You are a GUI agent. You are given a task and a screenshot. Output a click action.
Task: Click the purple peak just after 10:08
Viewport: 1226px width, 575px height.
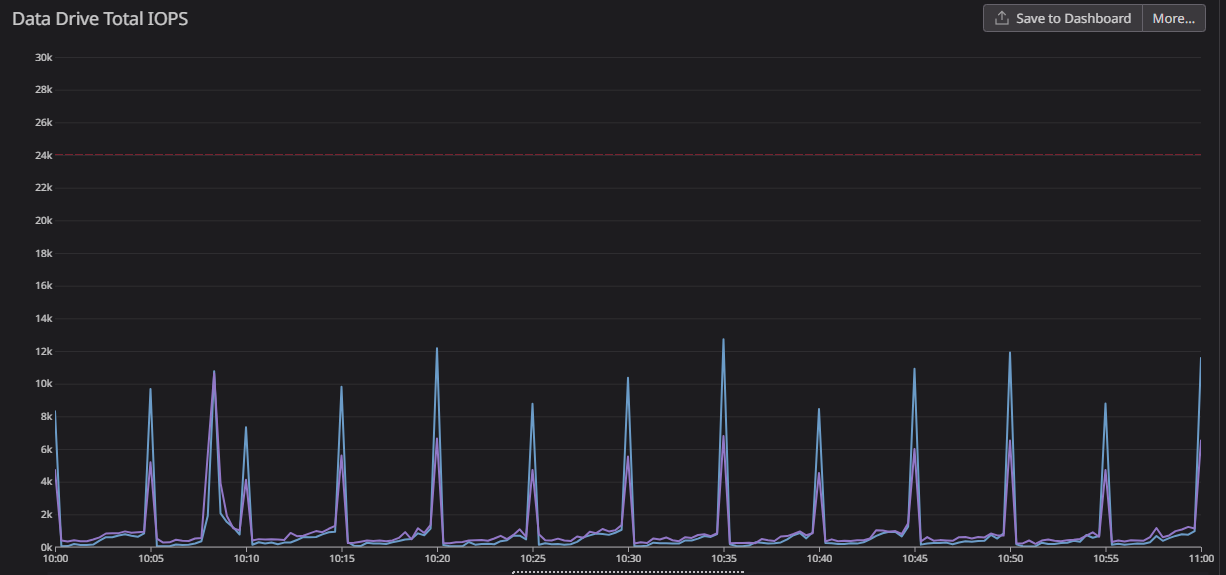pyautogui.click(x=214, y=372)
